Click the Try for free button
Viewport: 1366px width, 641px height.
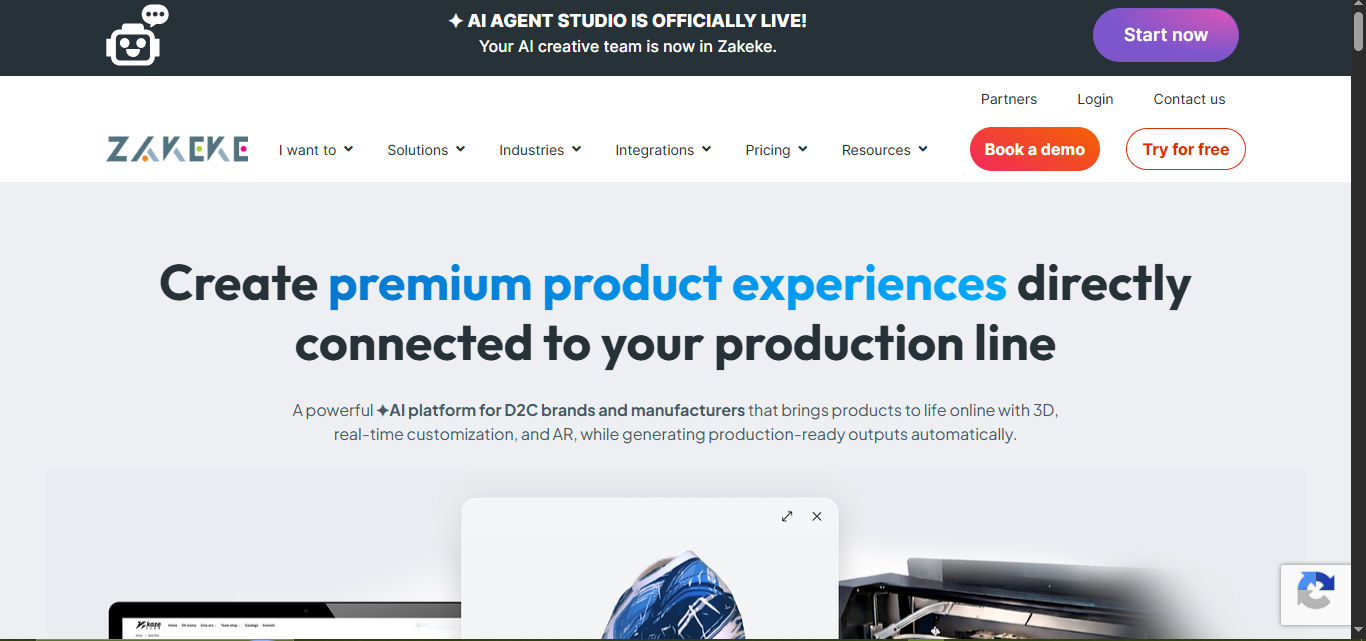click(1186, 149)
